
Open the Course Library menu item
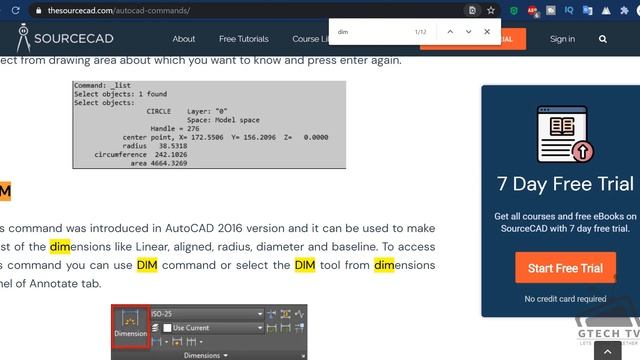pyautogui.click(x=311, y=39)
